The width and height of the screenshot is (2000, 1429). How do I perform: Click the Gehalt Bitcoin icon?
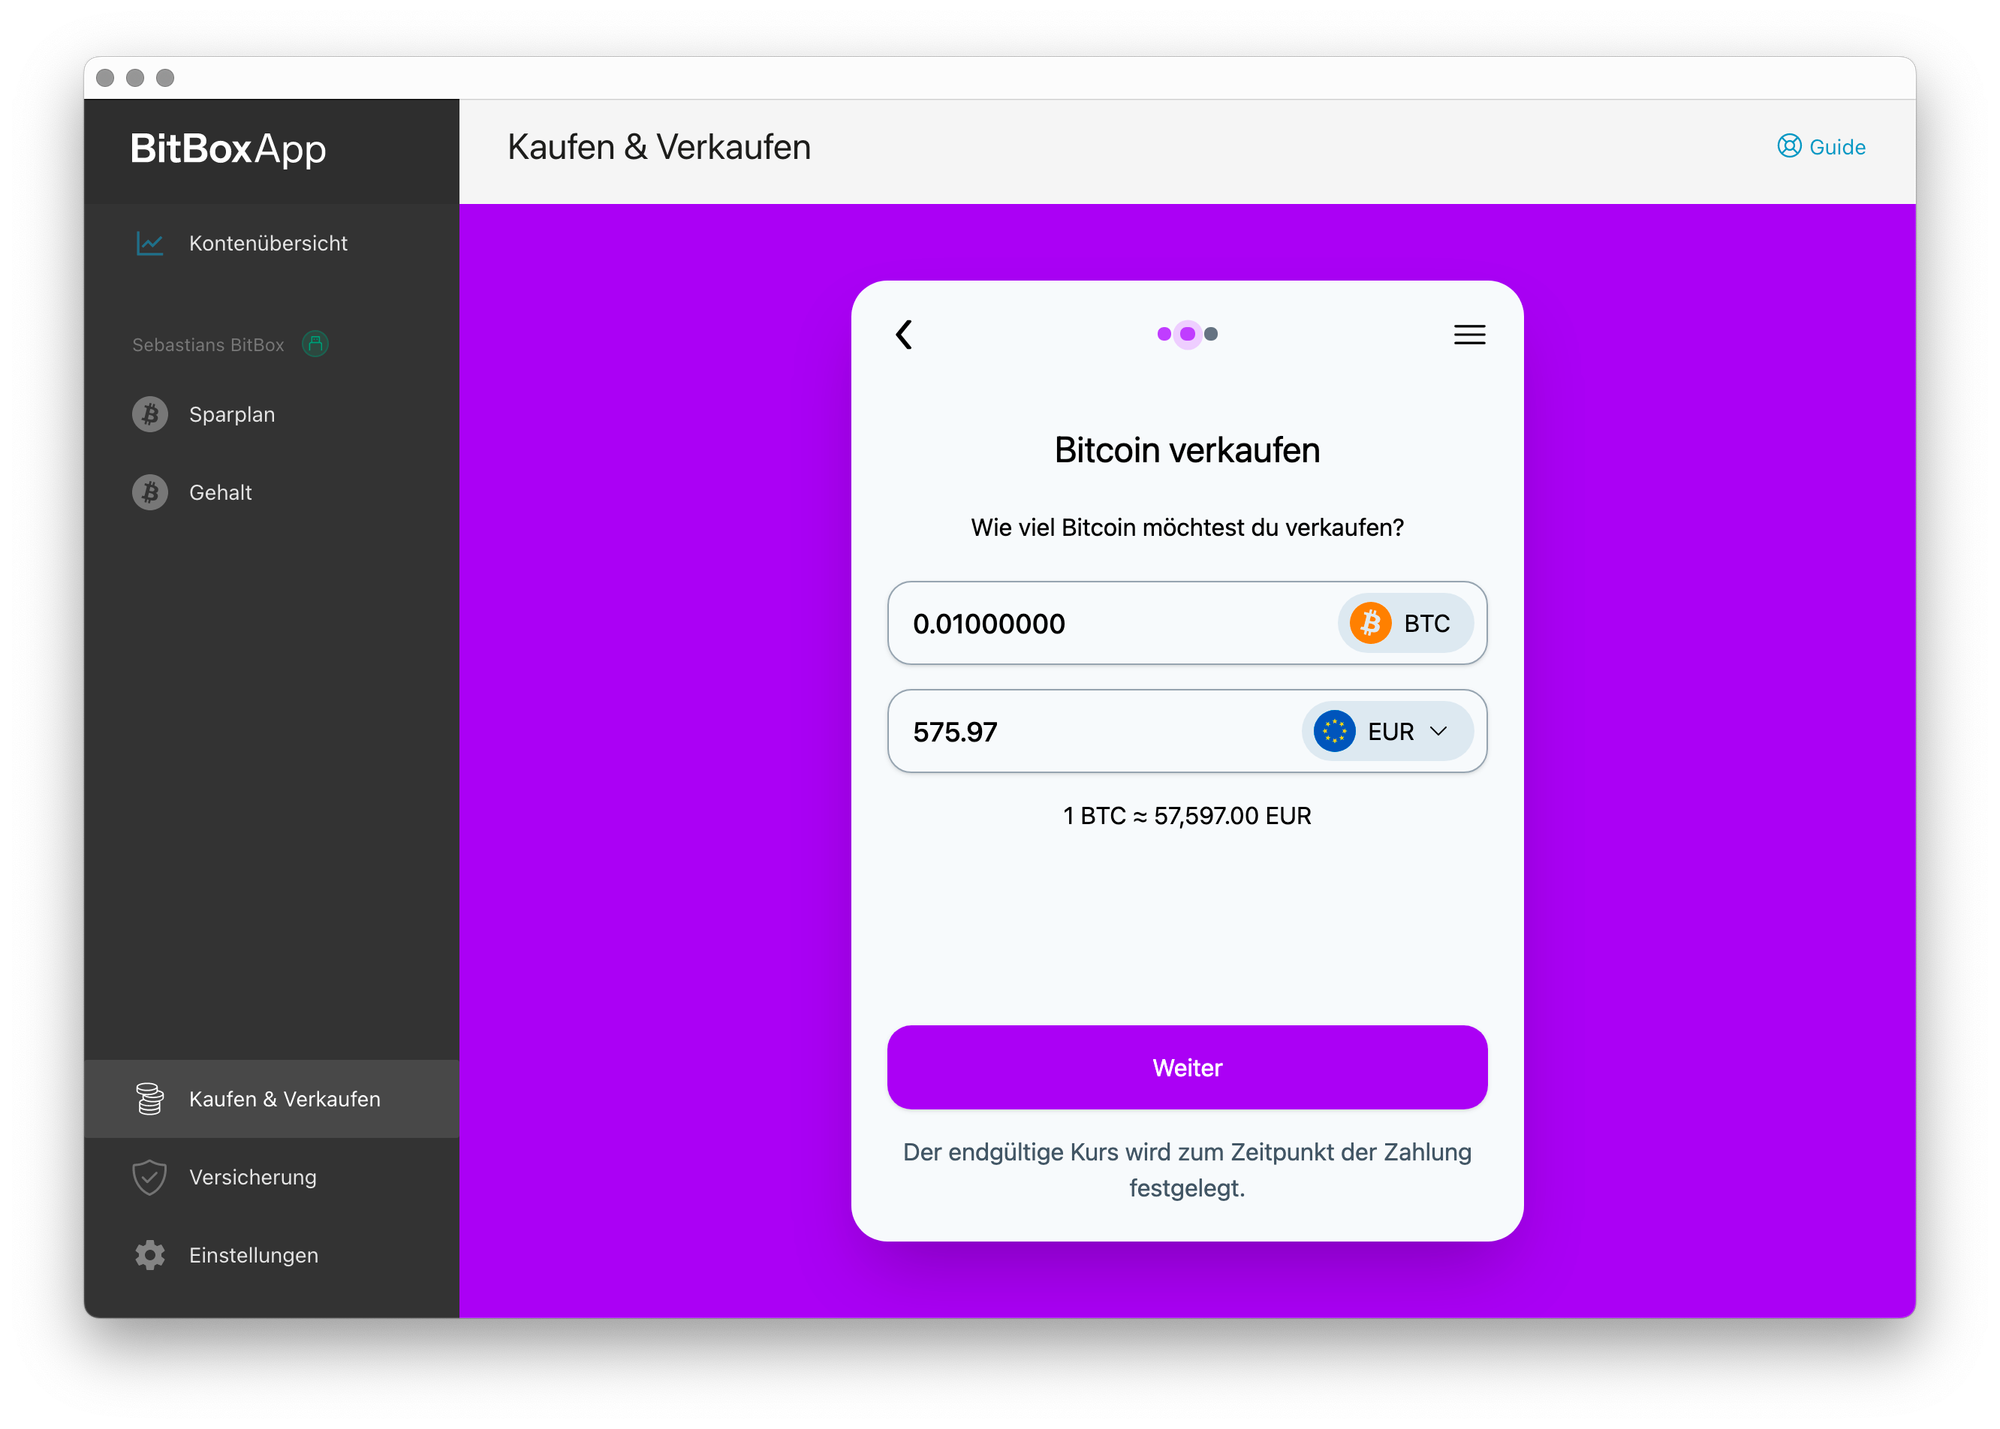150,492
